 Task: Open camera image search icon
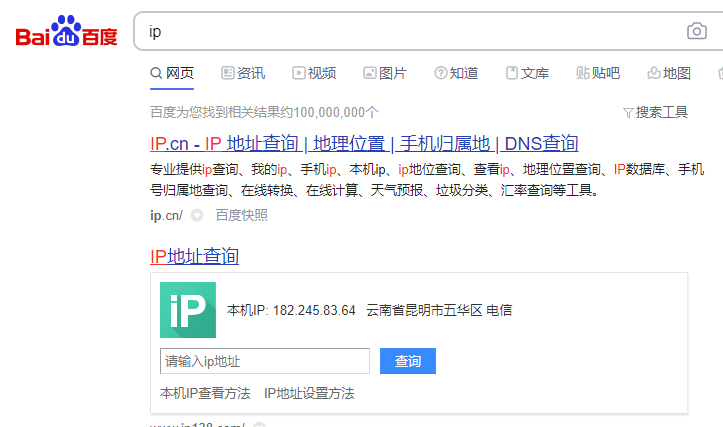697,31
